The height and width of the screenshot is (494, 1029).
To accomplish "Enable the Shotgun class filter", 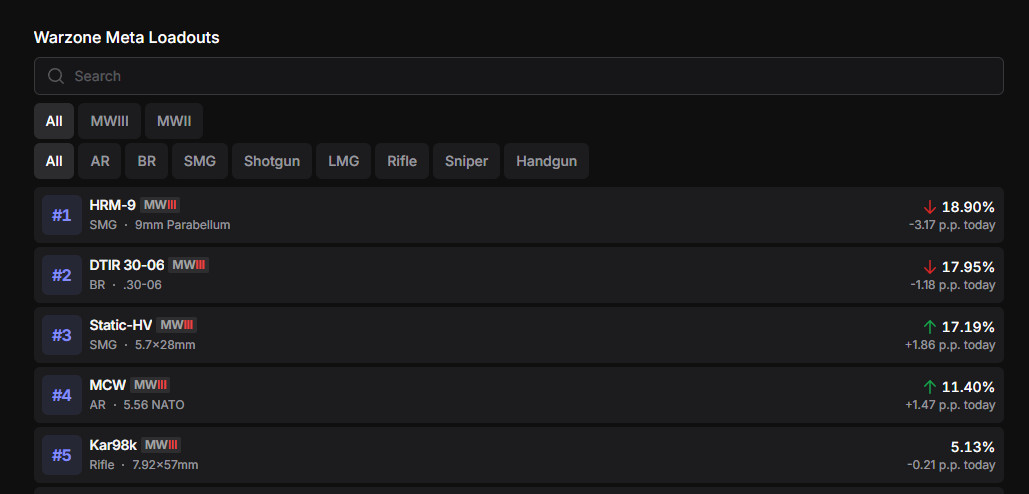I will (272, 161).
